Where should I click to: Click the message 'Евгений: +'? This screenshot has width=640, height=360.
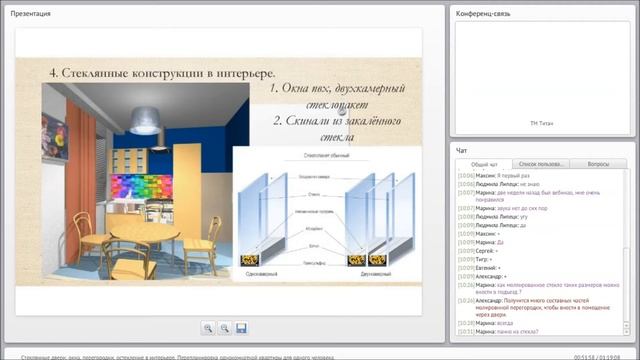(479, 268)
